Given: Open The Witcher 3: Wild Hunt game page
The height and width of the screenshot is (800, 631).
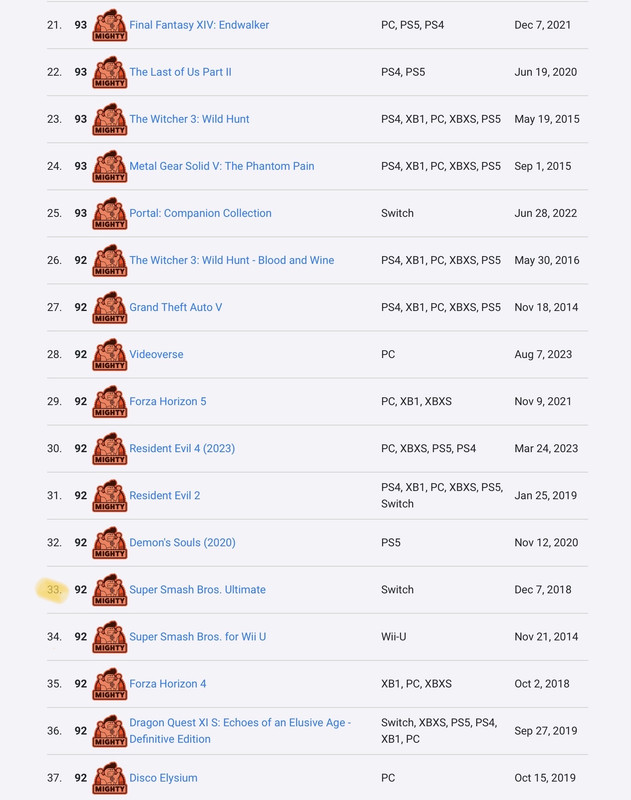Looking at the screenshot, I should pyautogui.click(x=189, y=119).
